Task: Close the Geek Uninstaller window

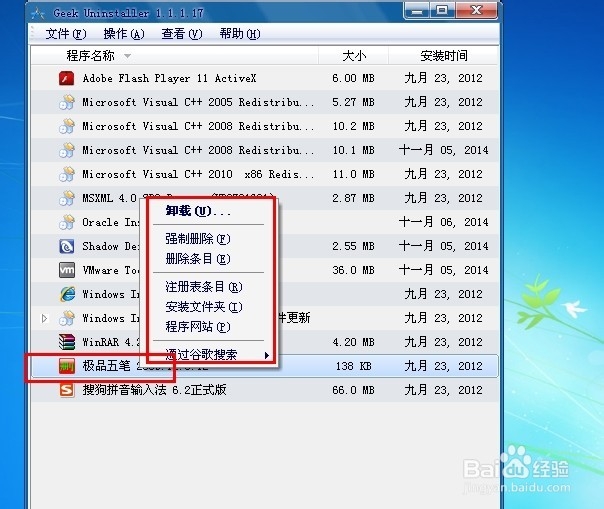Action: click(x=476, y=10)
